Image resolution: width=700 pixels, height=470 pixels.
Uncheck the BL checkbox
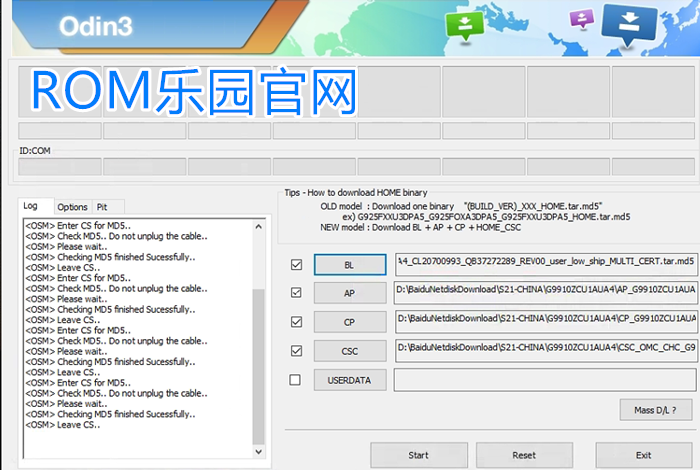[296, 265]
